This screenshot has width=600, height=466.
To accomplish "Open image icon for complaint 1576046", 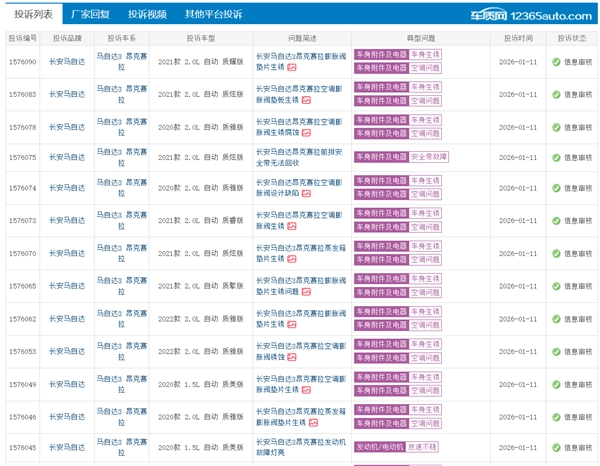I will [313, 423].
